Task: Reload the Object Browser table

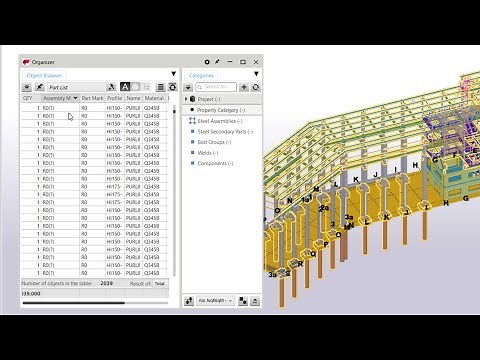Action: pos(173,87)
